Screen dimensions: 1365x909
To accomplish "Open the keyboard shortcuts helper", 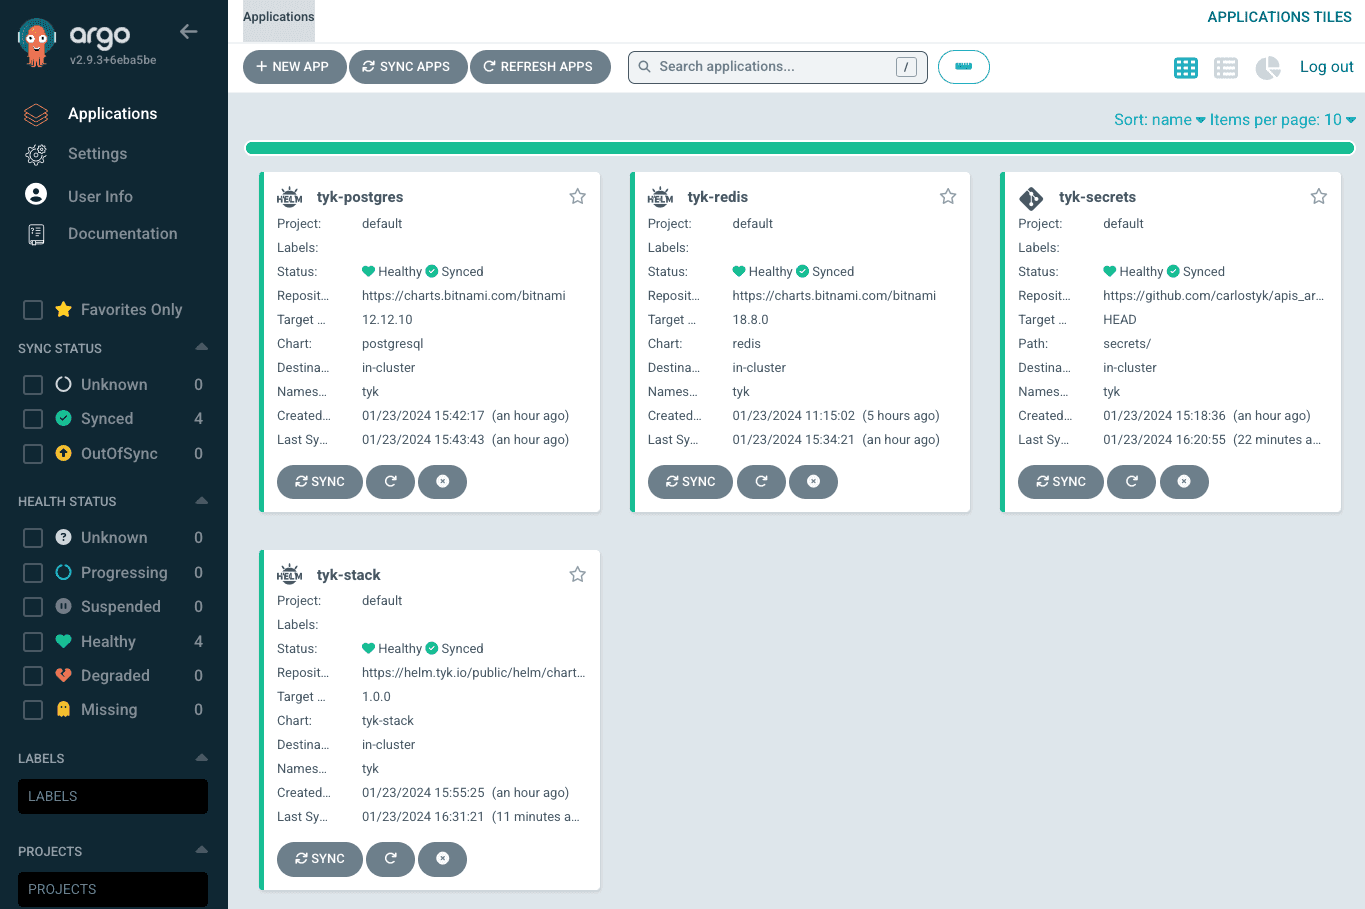I will [963, 66].
